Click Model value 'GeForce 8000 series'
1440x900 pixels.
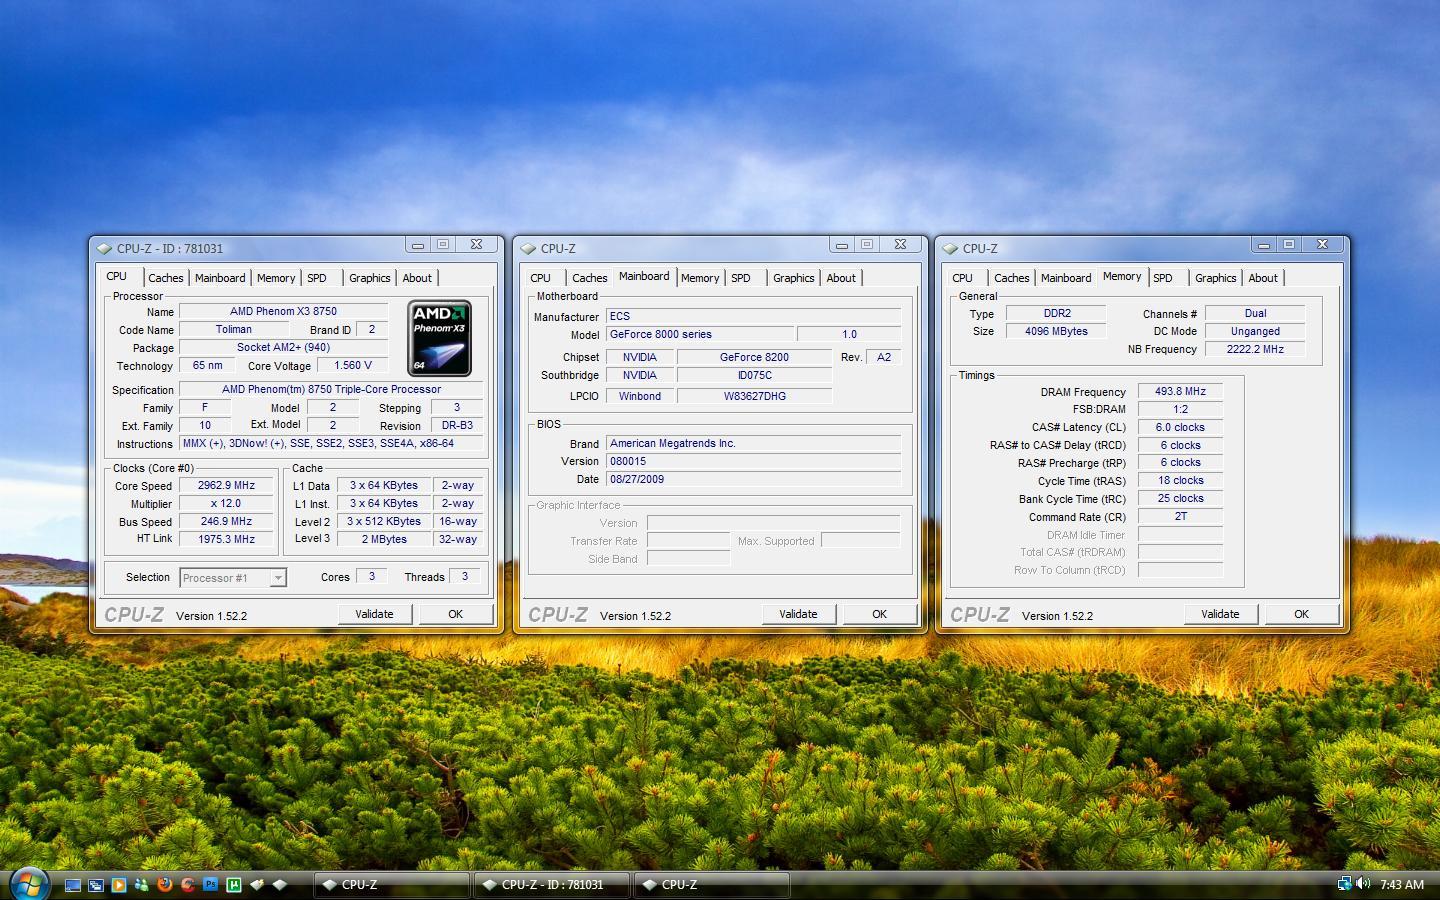click(x=700, y=335)
